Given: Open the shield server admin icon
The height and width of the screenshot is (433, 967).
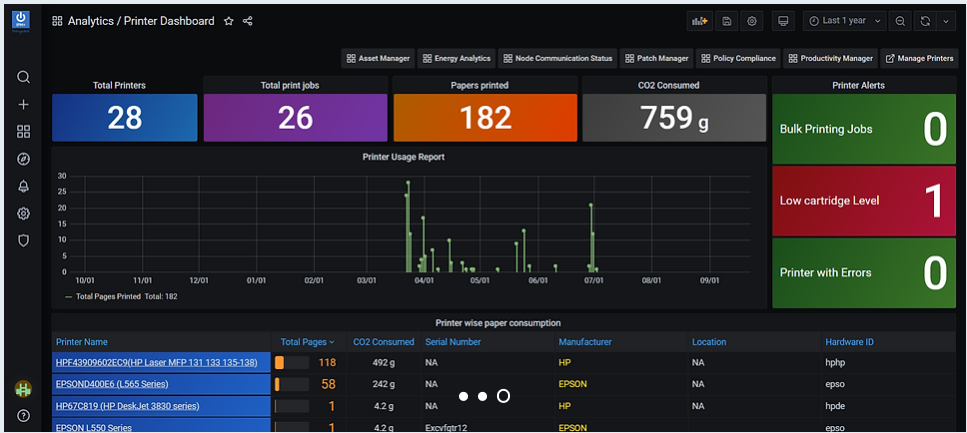Looking at the screenshot, I should click(x=23, y=241).
